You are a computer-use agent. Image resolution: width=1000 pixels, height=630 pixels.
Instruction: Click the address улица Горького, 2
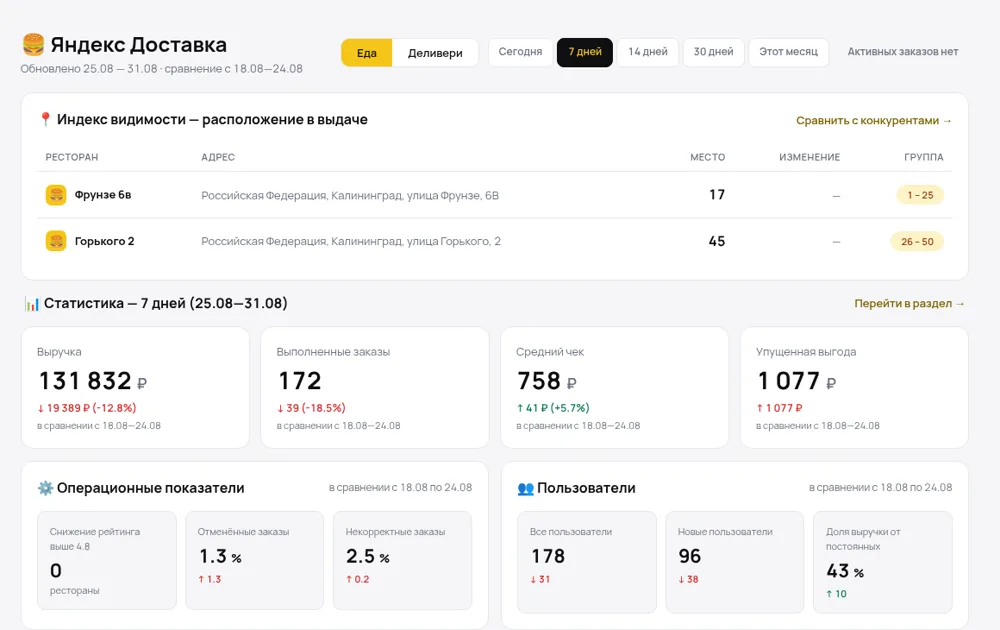coord(351,241)
